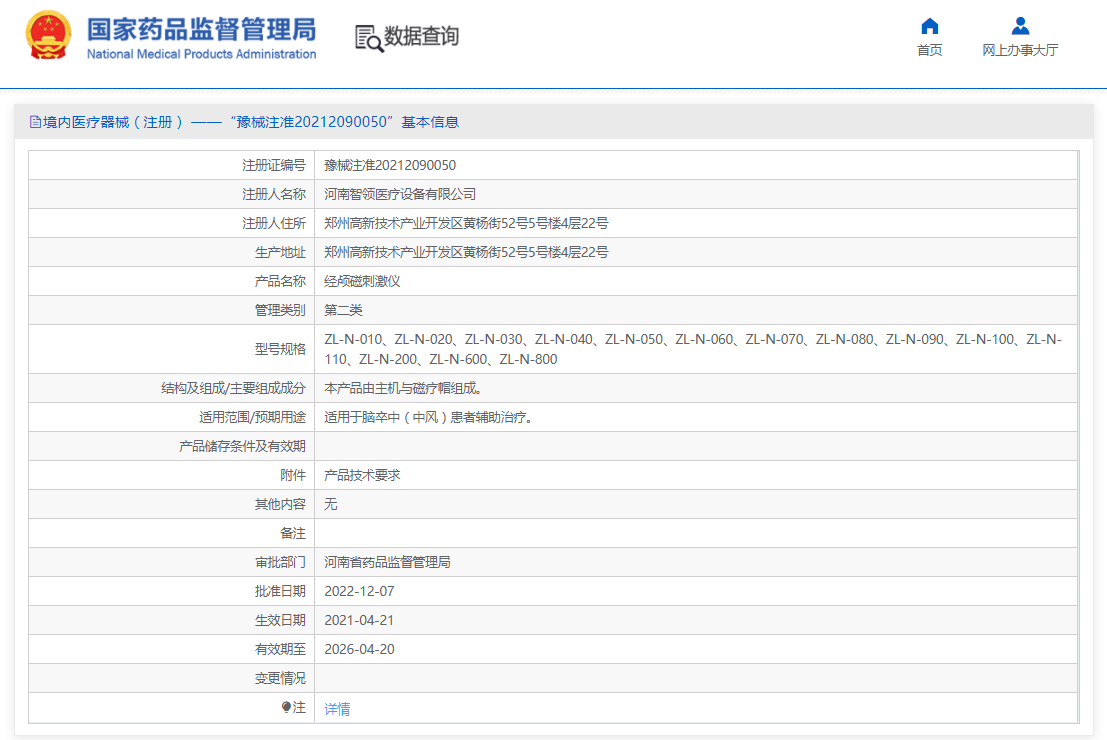1107x740 pixels.
Task: Click the 附件 label
Action: pyautogui.click(x=293, y=475)
